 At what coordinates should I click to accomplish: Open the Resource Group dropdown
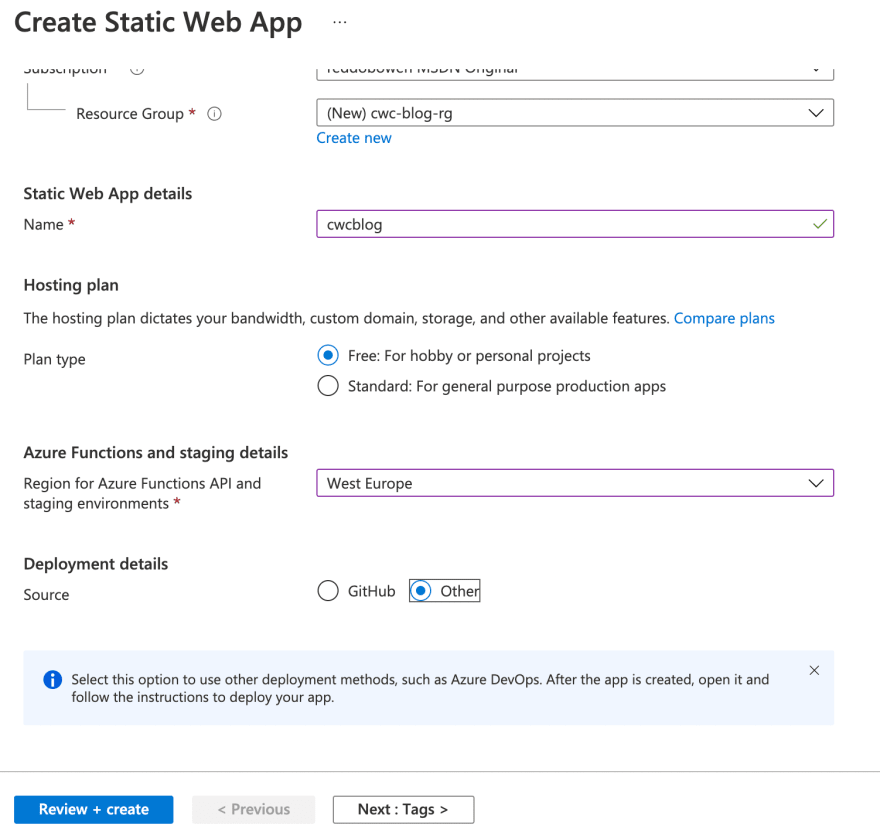pos(575,113)
